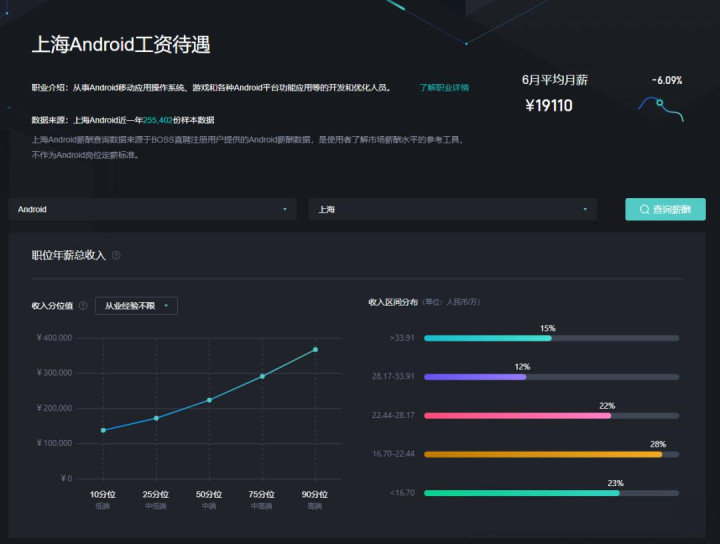720x544 pixels.
Task: Click the search magnifier icon in 查询薪酬
Action: (x=644, y=209)
